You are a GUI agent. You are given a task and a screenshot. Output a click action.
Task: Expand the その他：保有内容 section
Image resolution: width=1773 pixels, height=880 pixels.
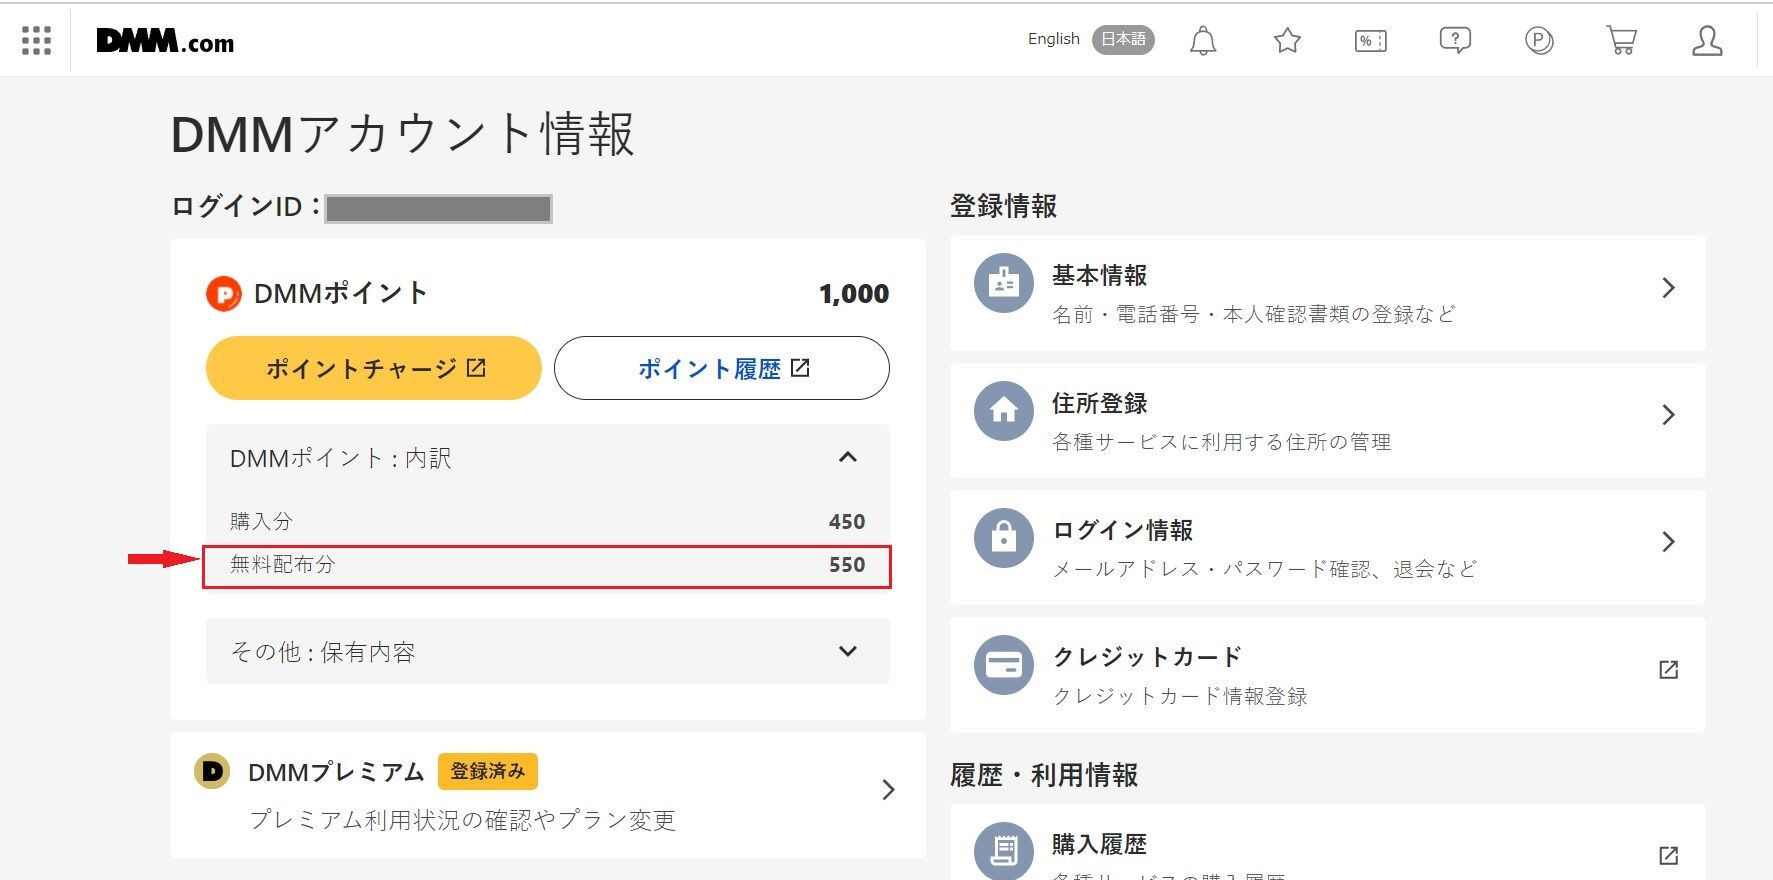548,651
